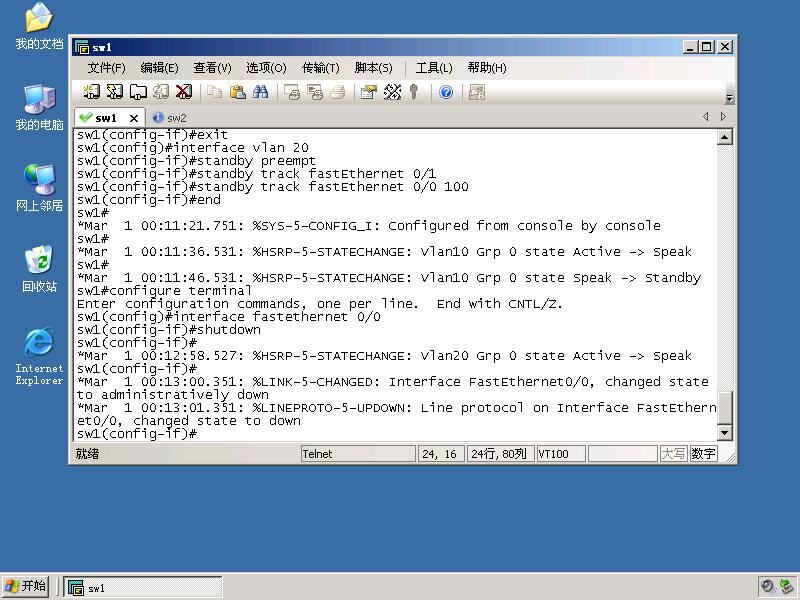Click the VT100 status field
The width and height of the screenshot is (800, 600).
pos(561,454)
